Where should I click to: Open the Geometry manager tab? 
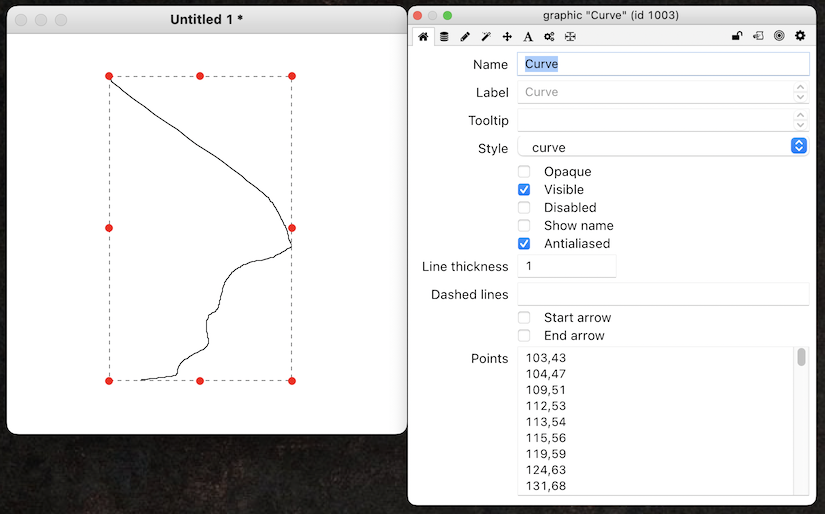pyautogui.click(x=570, y=36)
